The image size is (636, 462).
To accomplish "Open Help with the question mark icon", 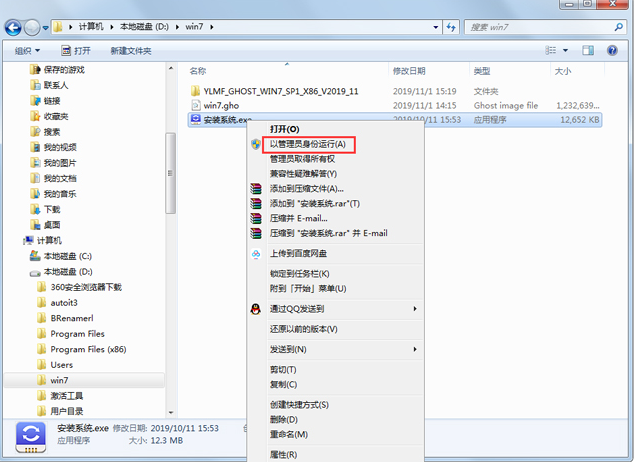I will coord(612,50).
